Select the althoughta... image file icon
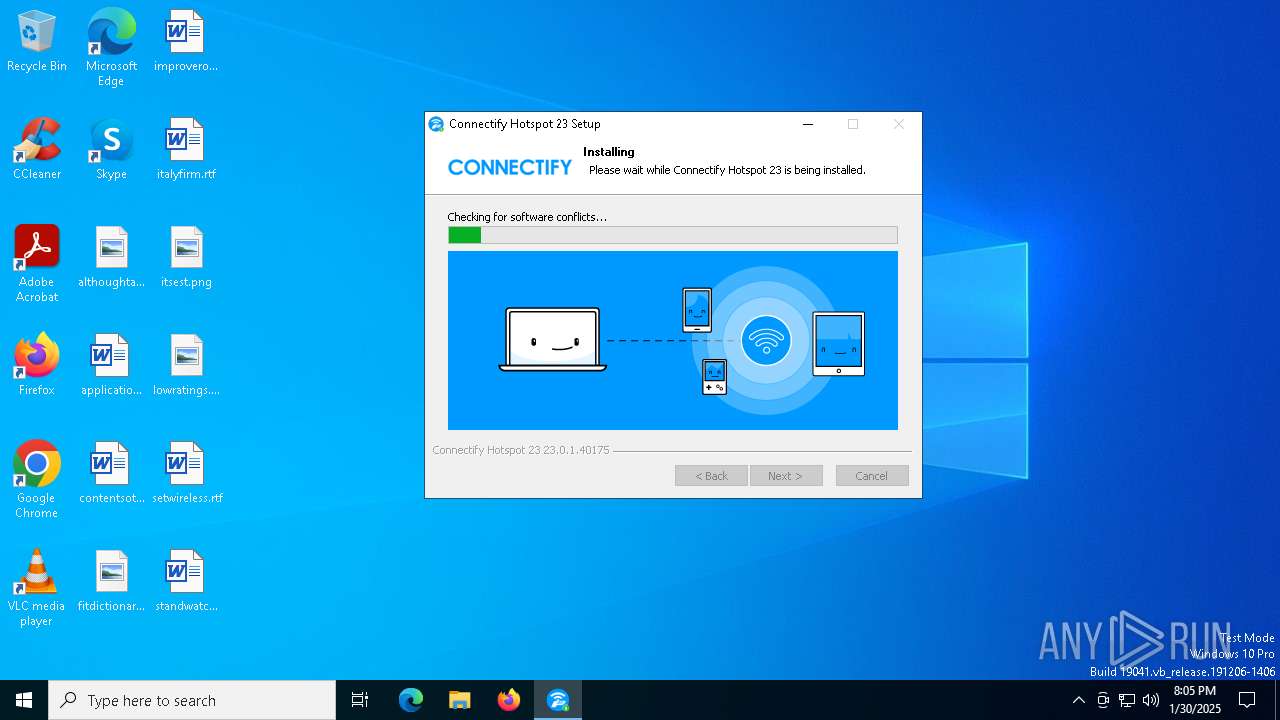 coord(111,258)
